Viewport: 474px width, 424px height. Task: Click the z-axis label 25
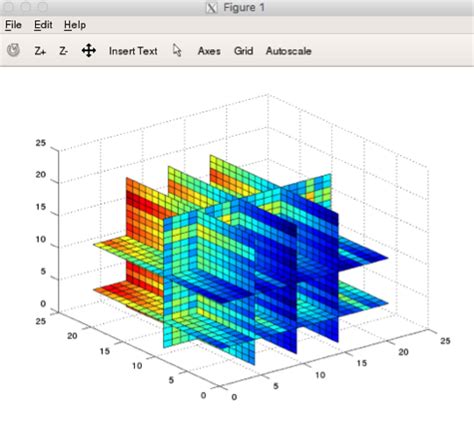tap(41, 143)
